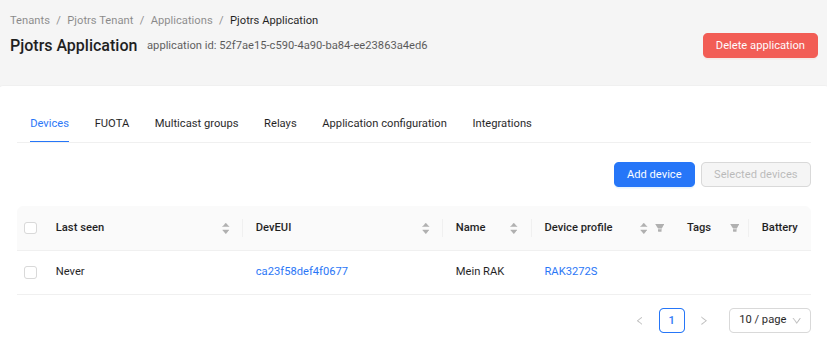
Task: Click the application id text
Action: pyautogui.click(x=287, y=45)
